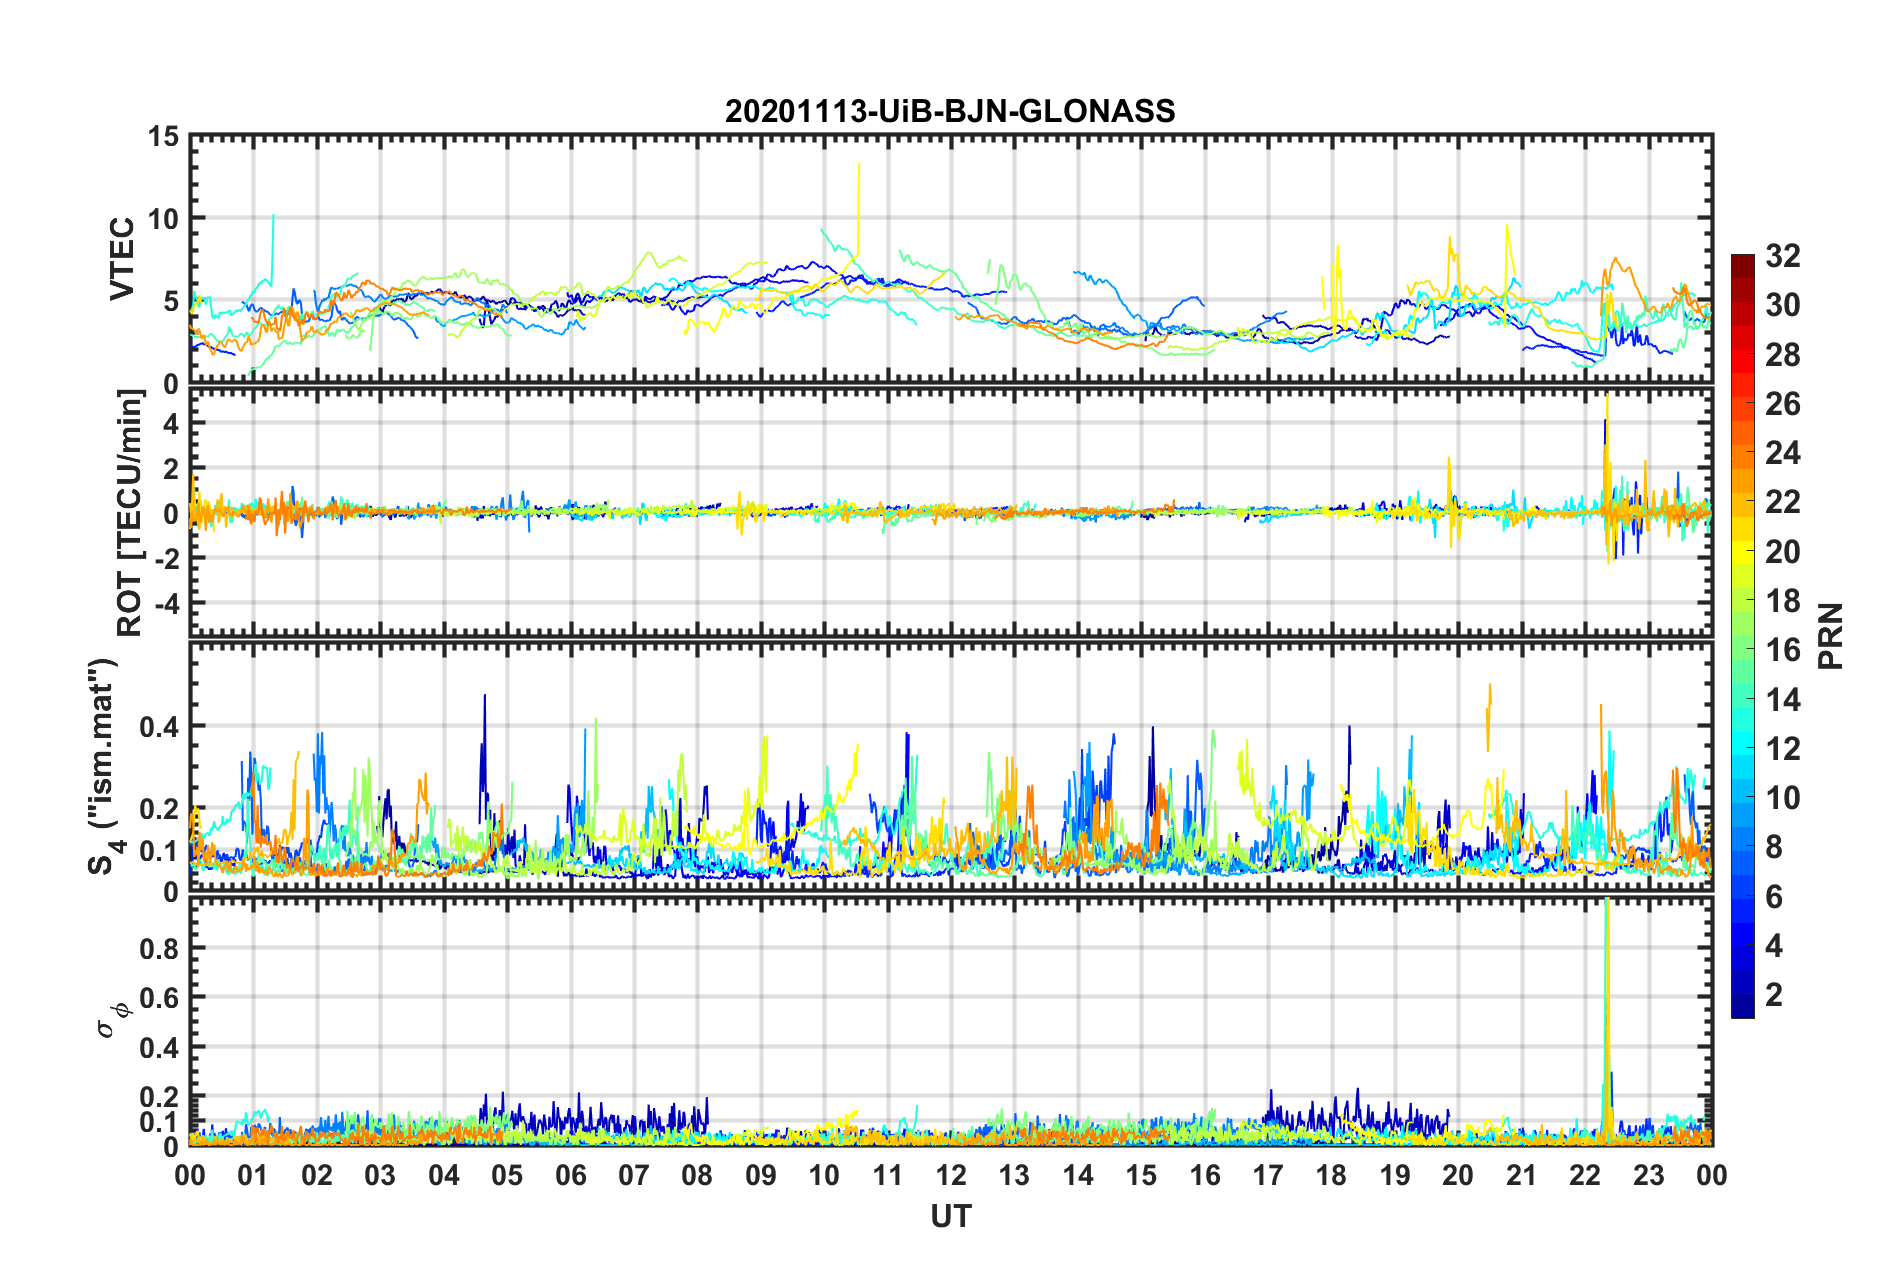
Task: Select the VTEC axis label
Action: coord(122,258)
